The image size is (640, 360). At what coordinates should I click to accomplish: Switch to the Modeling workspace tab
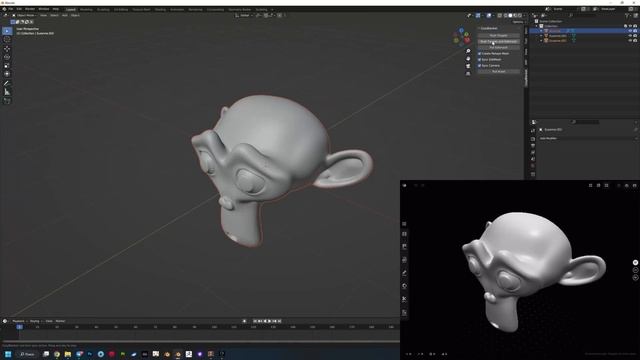pyautogui.click(x=86, y=9)
